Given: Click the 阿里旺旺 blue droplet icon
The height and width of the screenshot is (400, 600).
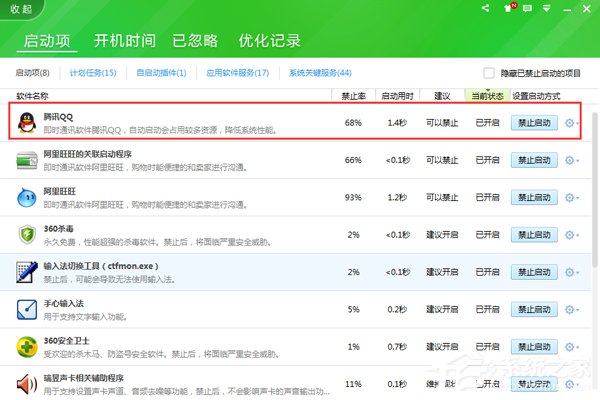Looking at the screenshot, I should pos(27,198).
